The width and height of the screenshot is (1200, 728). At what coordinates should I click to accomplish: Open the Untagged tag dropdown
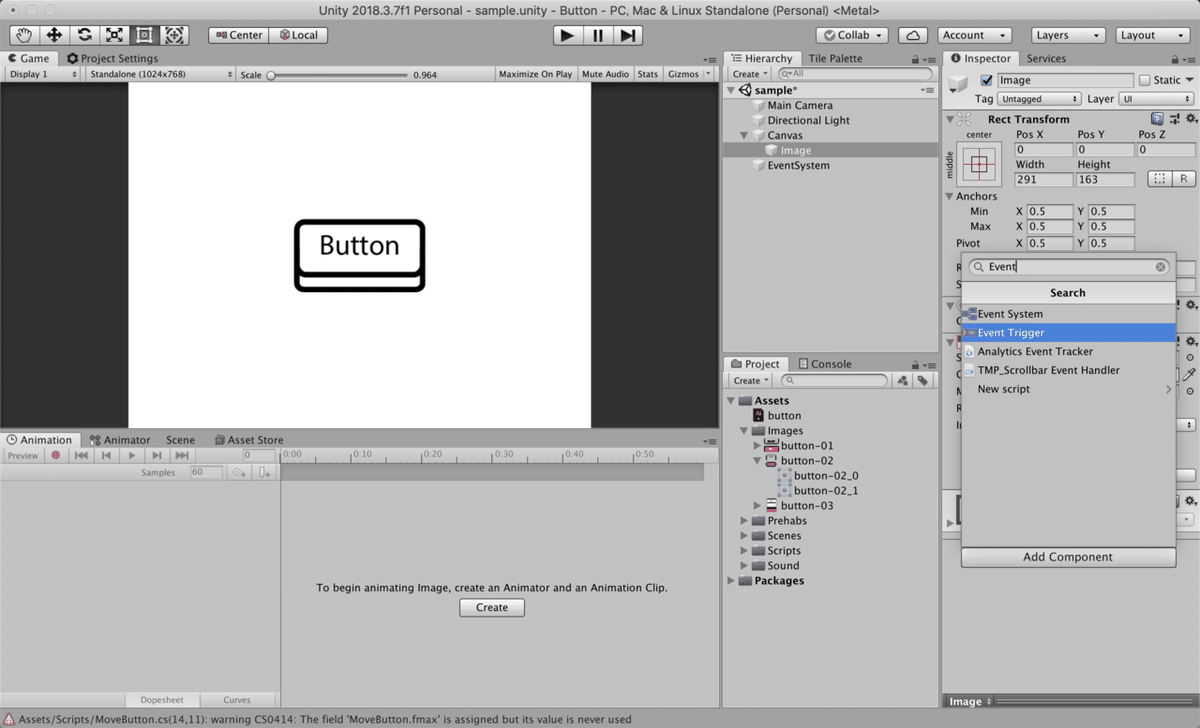[x=1040, y=99]
